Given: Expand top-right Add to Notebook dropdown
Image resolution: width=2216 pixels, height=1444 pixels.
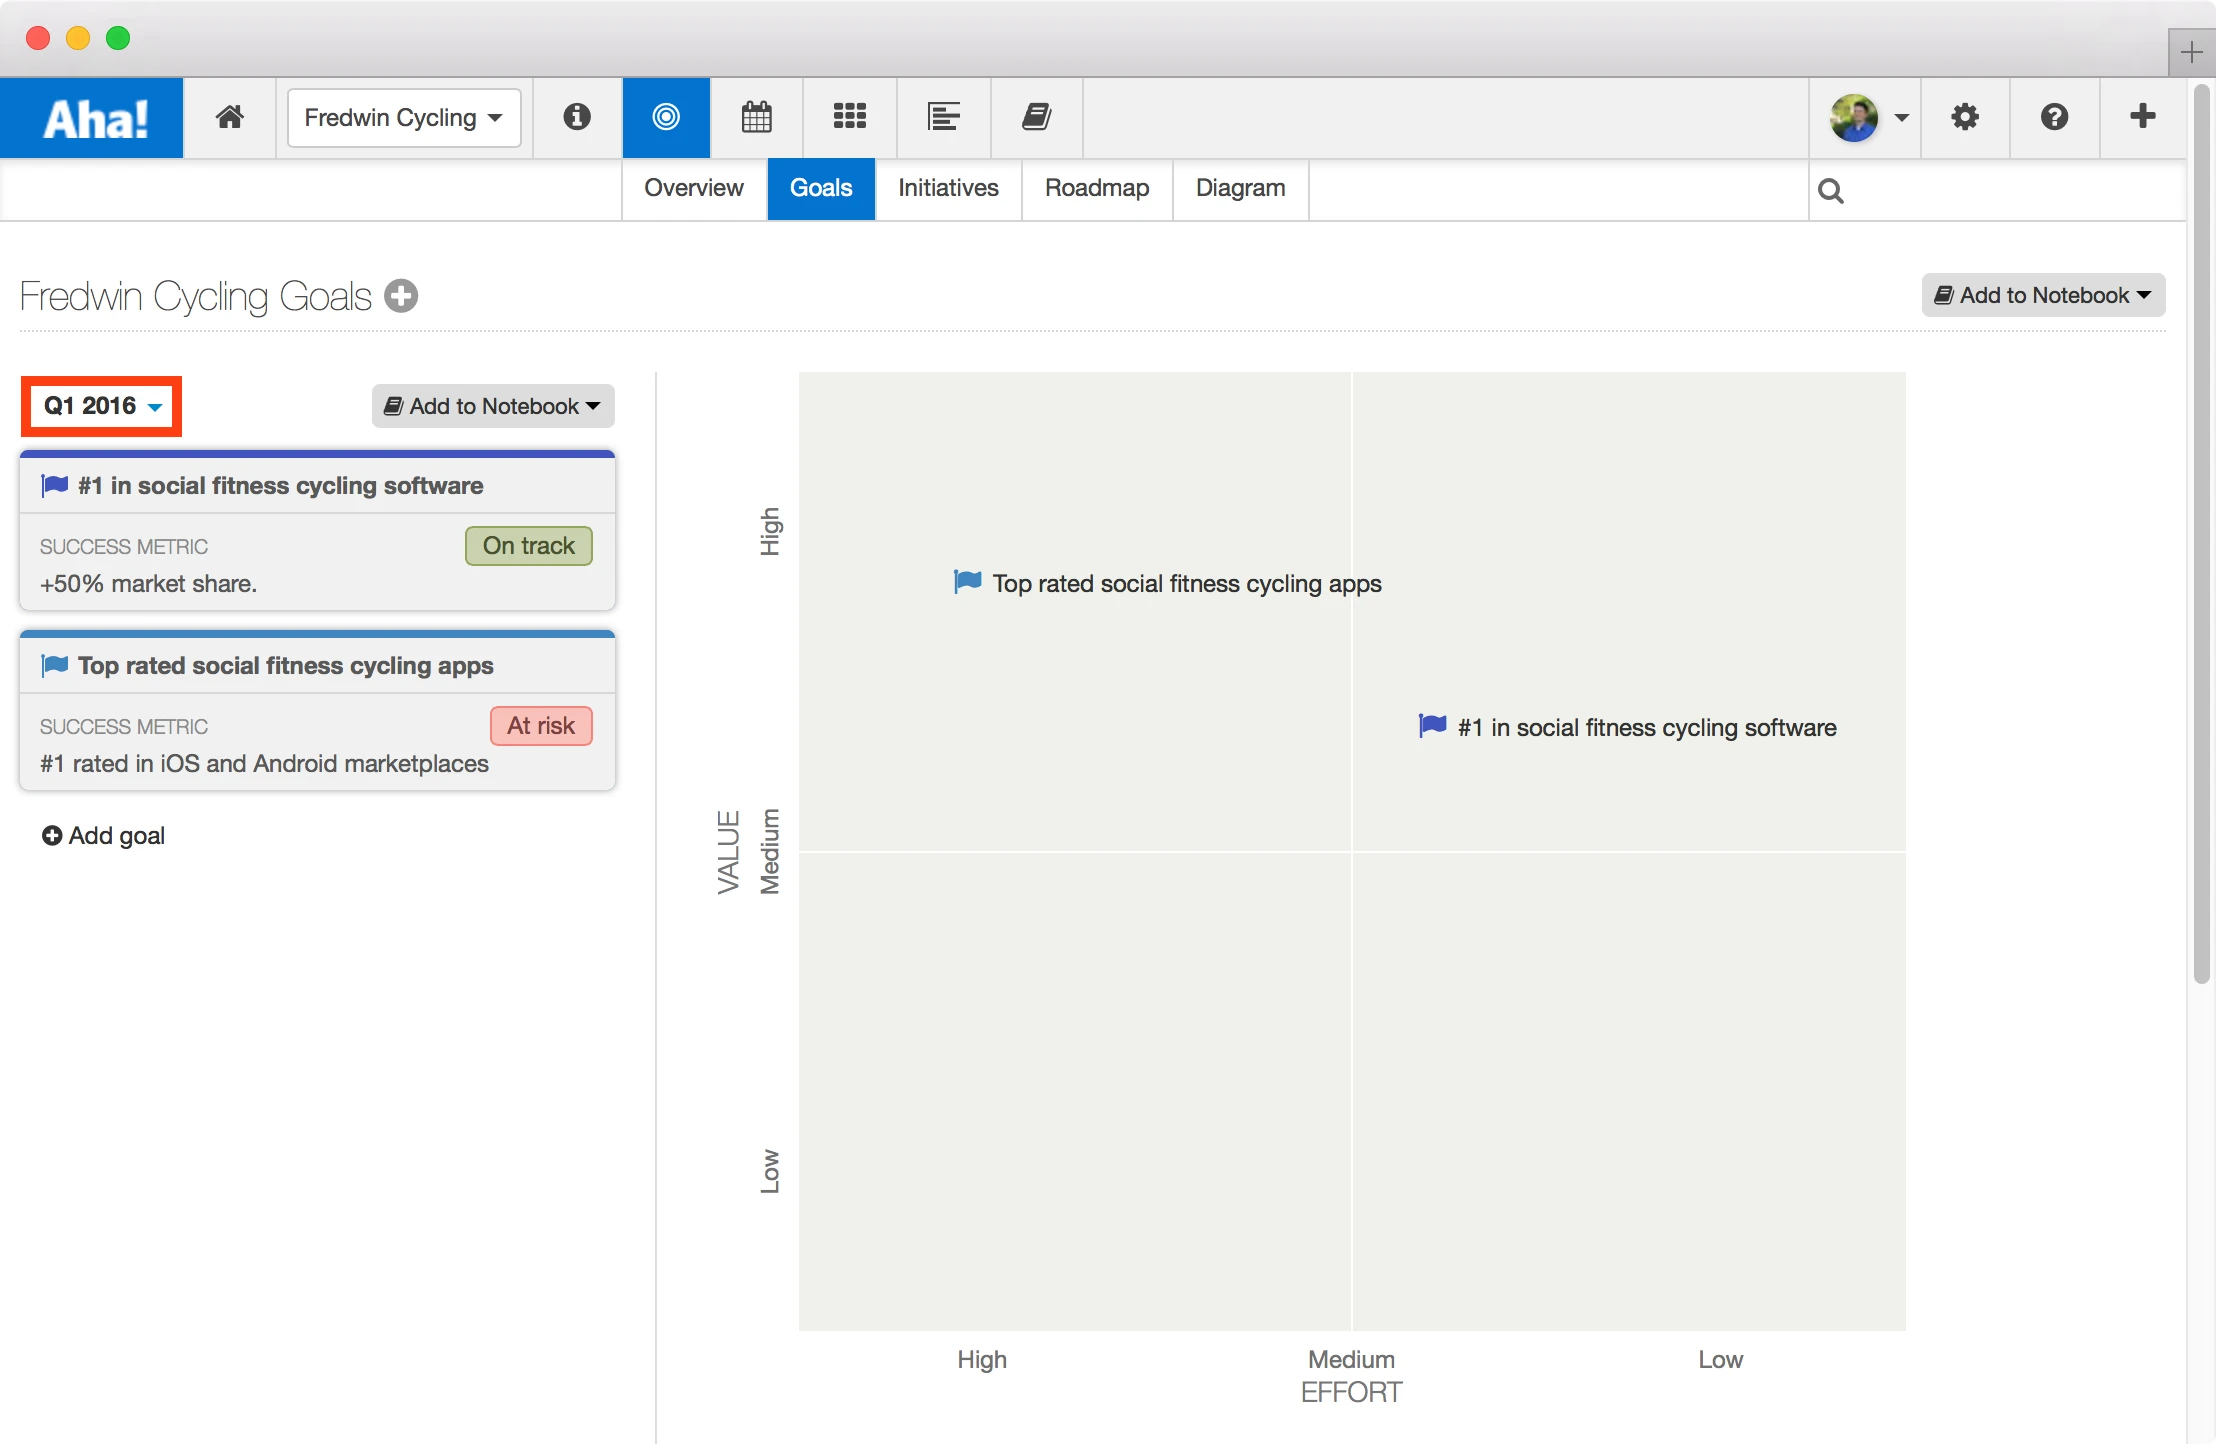Looking at the screenshot, I should tap(2043, 295).
